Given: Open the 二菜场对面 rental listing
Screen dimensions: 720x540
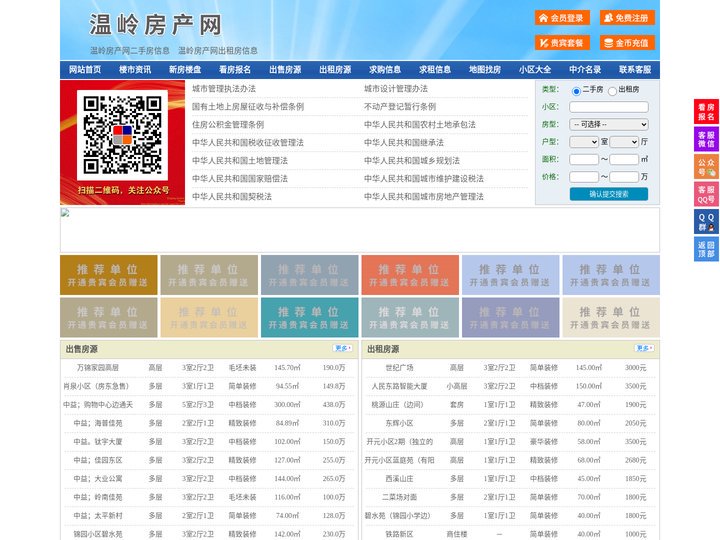Looking at the screenshot, I should click(x=399, y=497).
